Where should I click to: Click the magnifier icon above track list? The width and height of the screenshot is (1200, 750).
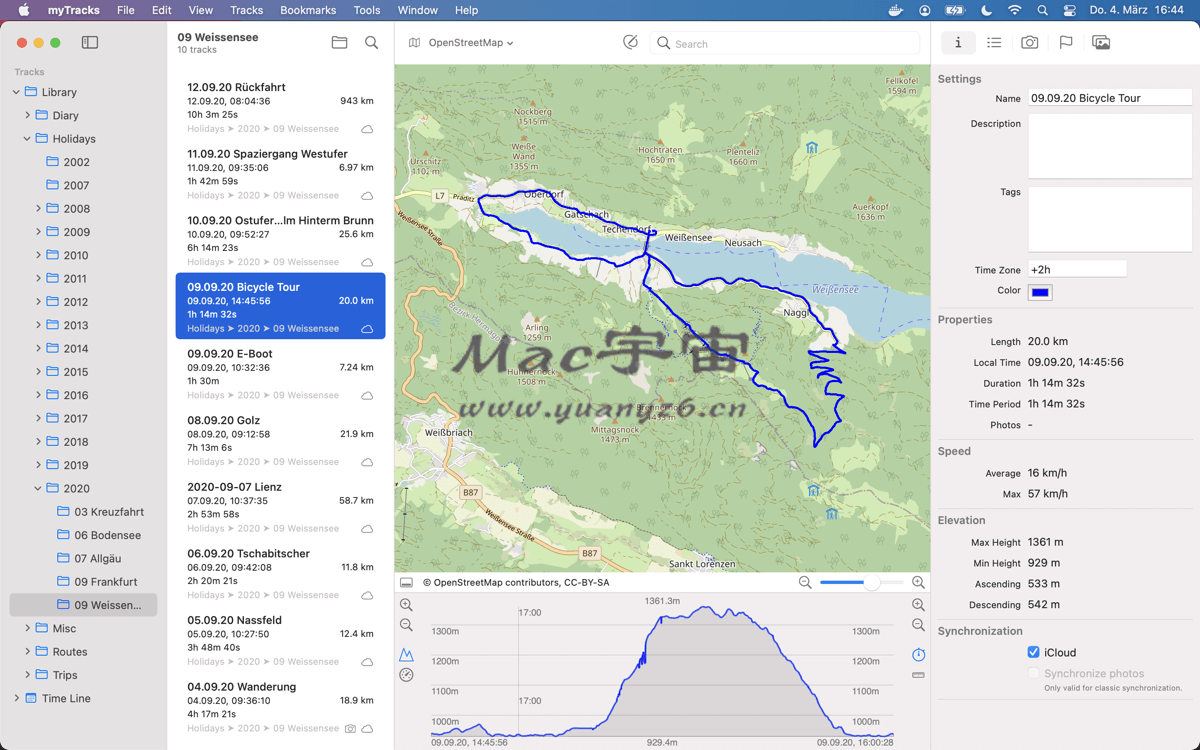point(371,43)
